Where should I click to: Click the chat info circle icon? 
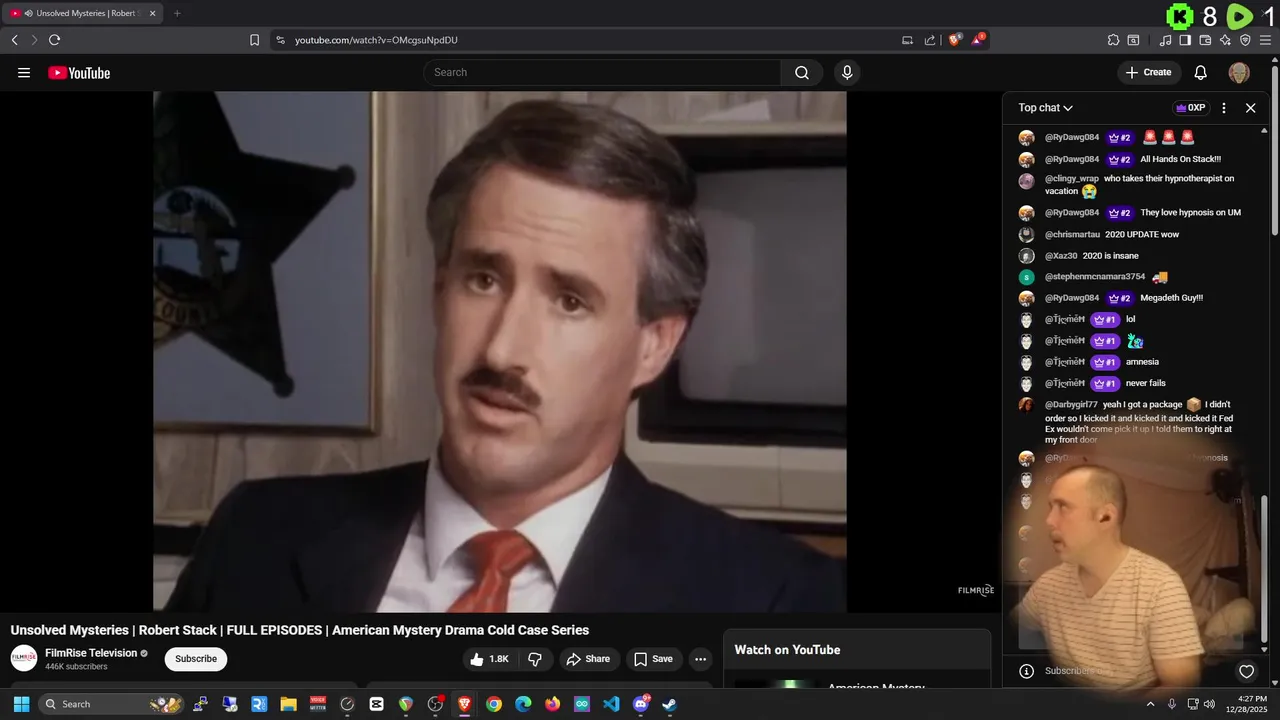coord(1026,671)
